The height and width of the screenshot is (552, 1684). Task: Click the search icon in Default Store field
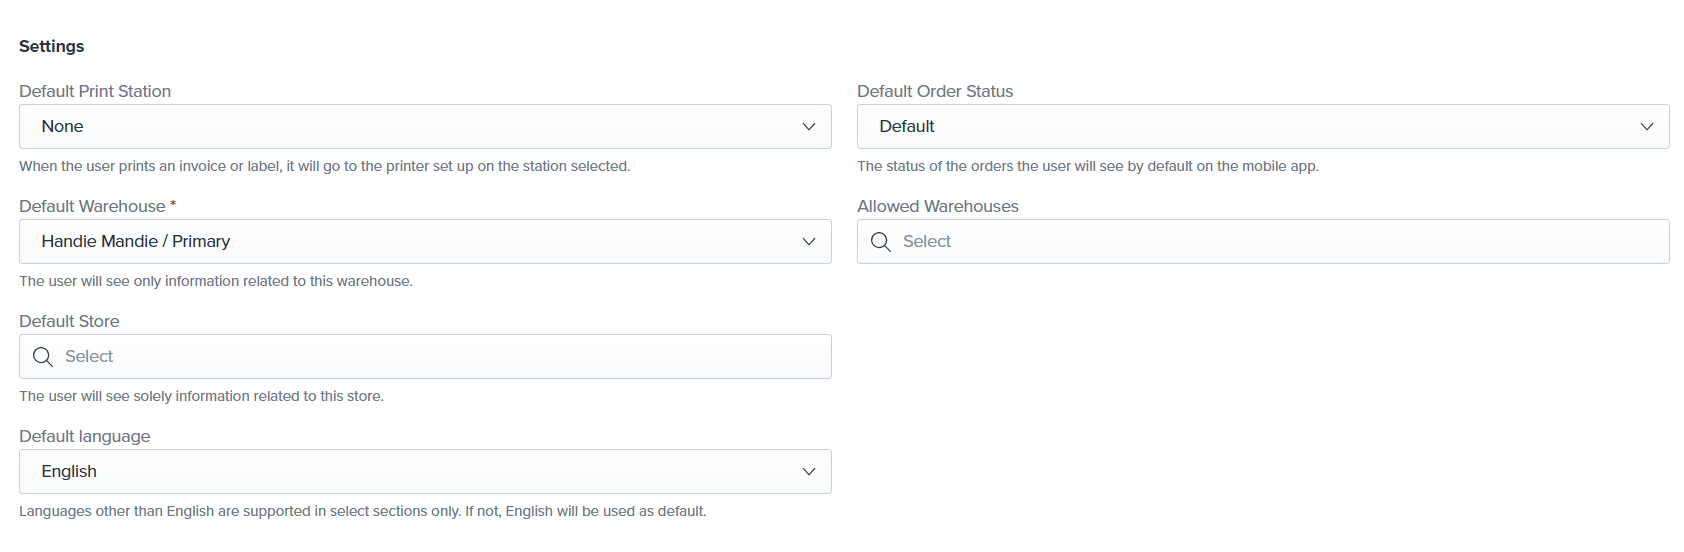tap(42, 357)
